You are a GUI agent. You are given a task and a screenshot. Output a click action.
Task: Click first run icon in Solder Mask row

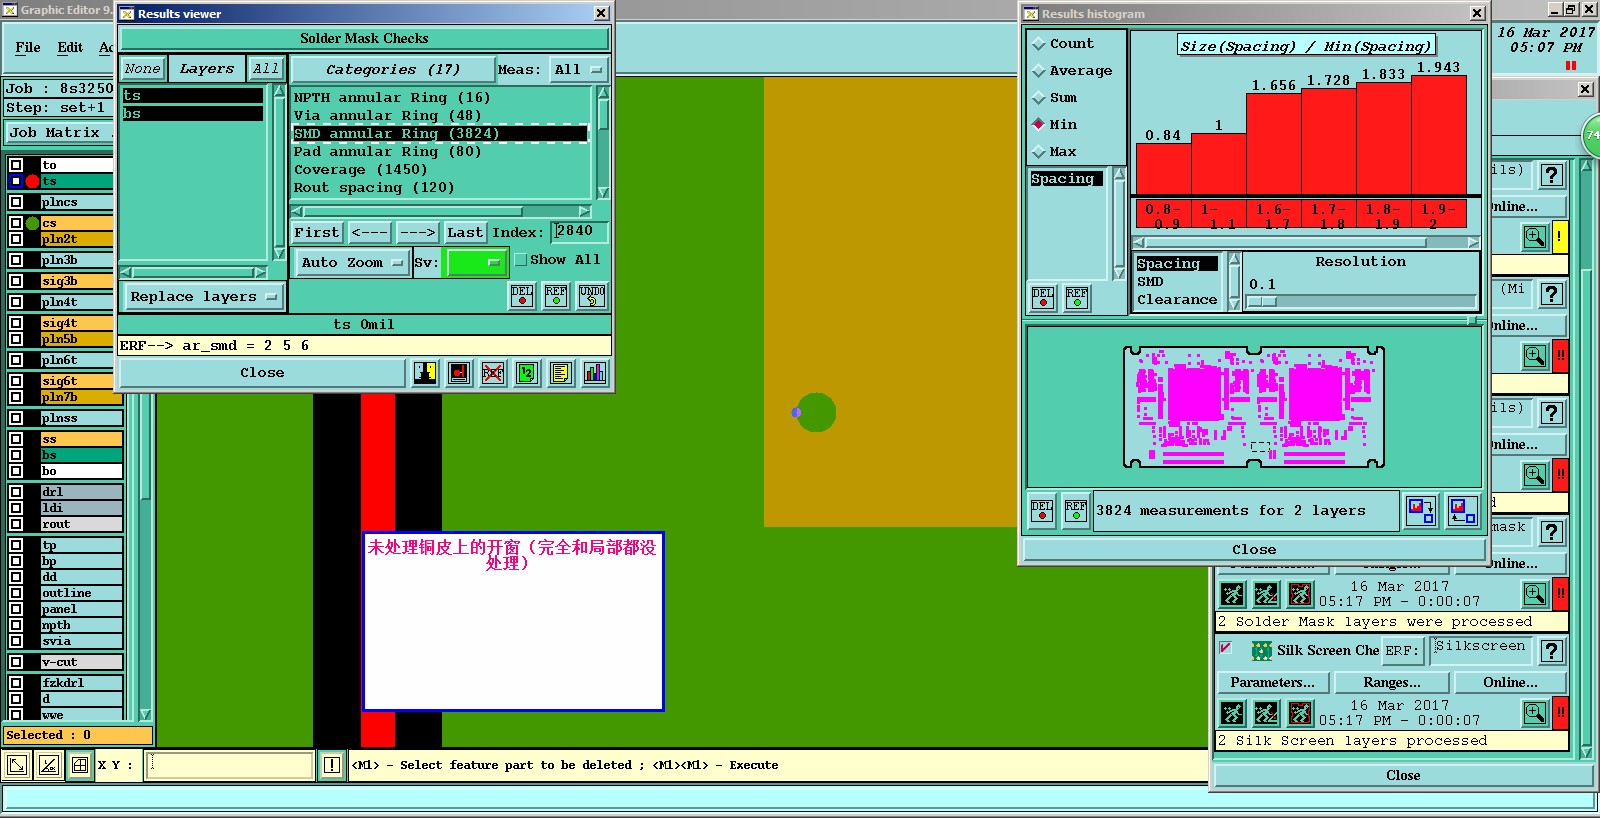point(1233,595)
